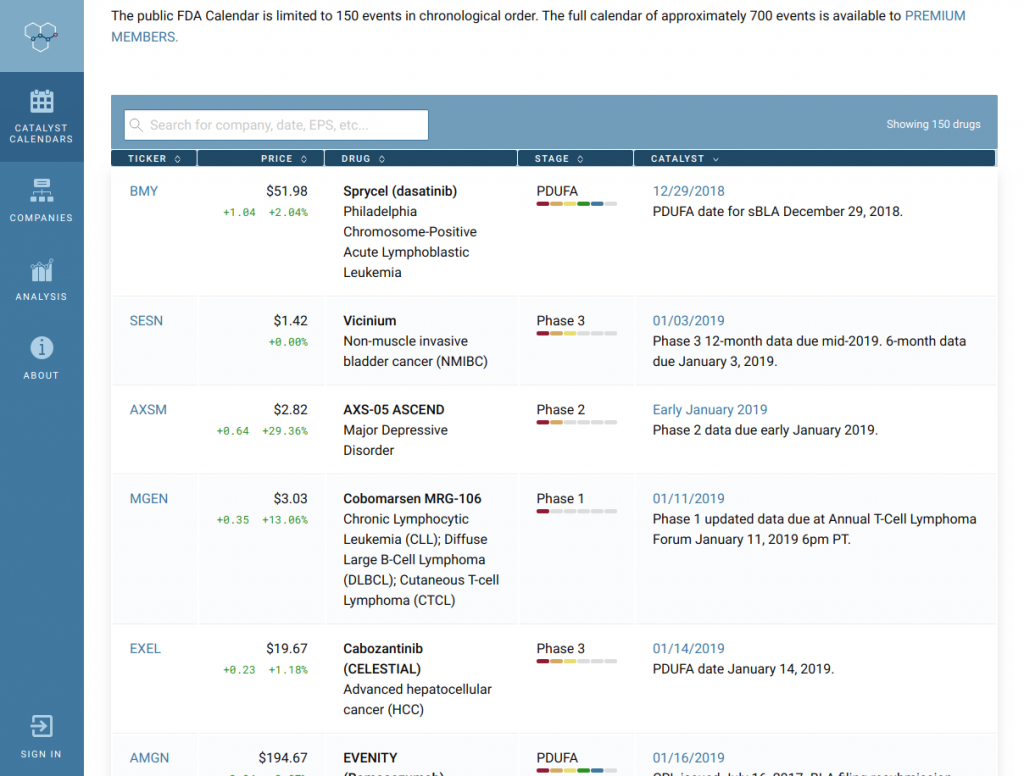Open the BMY ticker link
Screen dimensions: 1024x776
coord(144,191)
